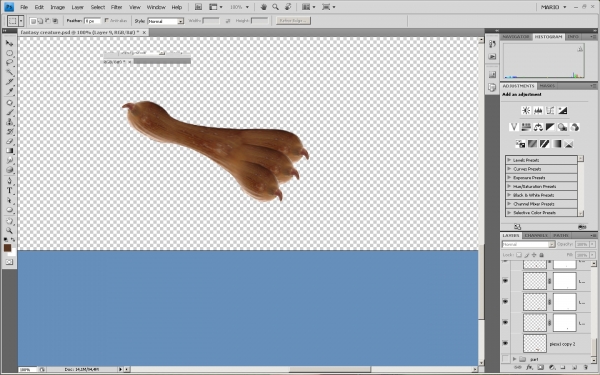The width and height of the screenshot is (600, 375).
Task: Launch Bridge from application bar
Action: coord(198,7)
